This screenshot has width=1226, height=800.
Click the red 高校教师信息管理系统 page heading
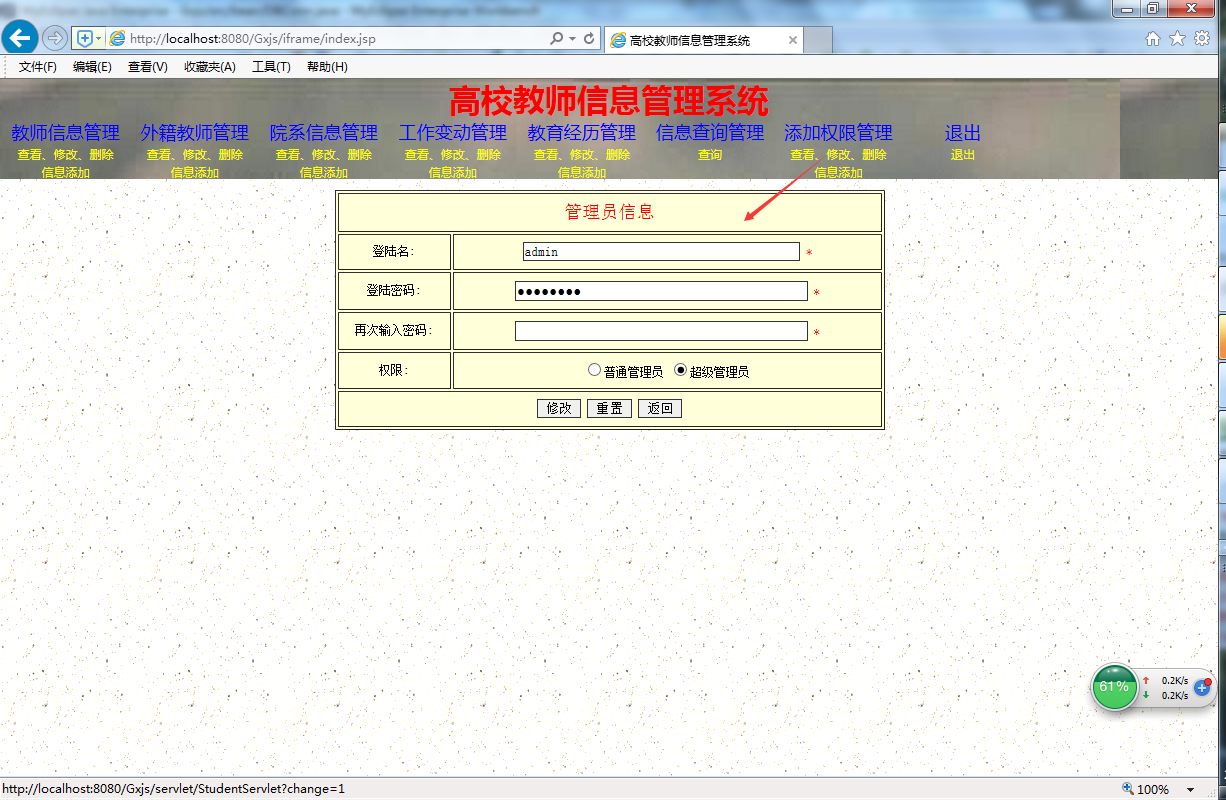pyautogui.click(x=609, y=101)
